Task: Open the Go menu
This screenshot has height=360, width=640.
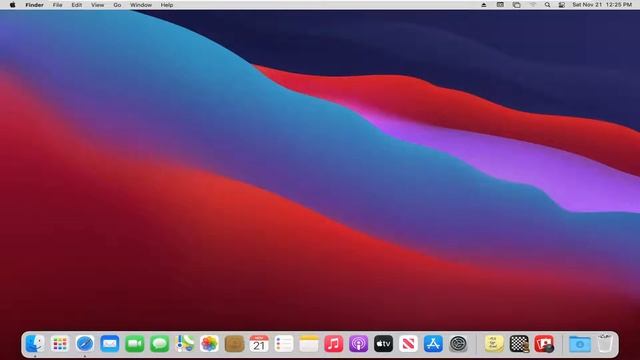Action: 117,5
